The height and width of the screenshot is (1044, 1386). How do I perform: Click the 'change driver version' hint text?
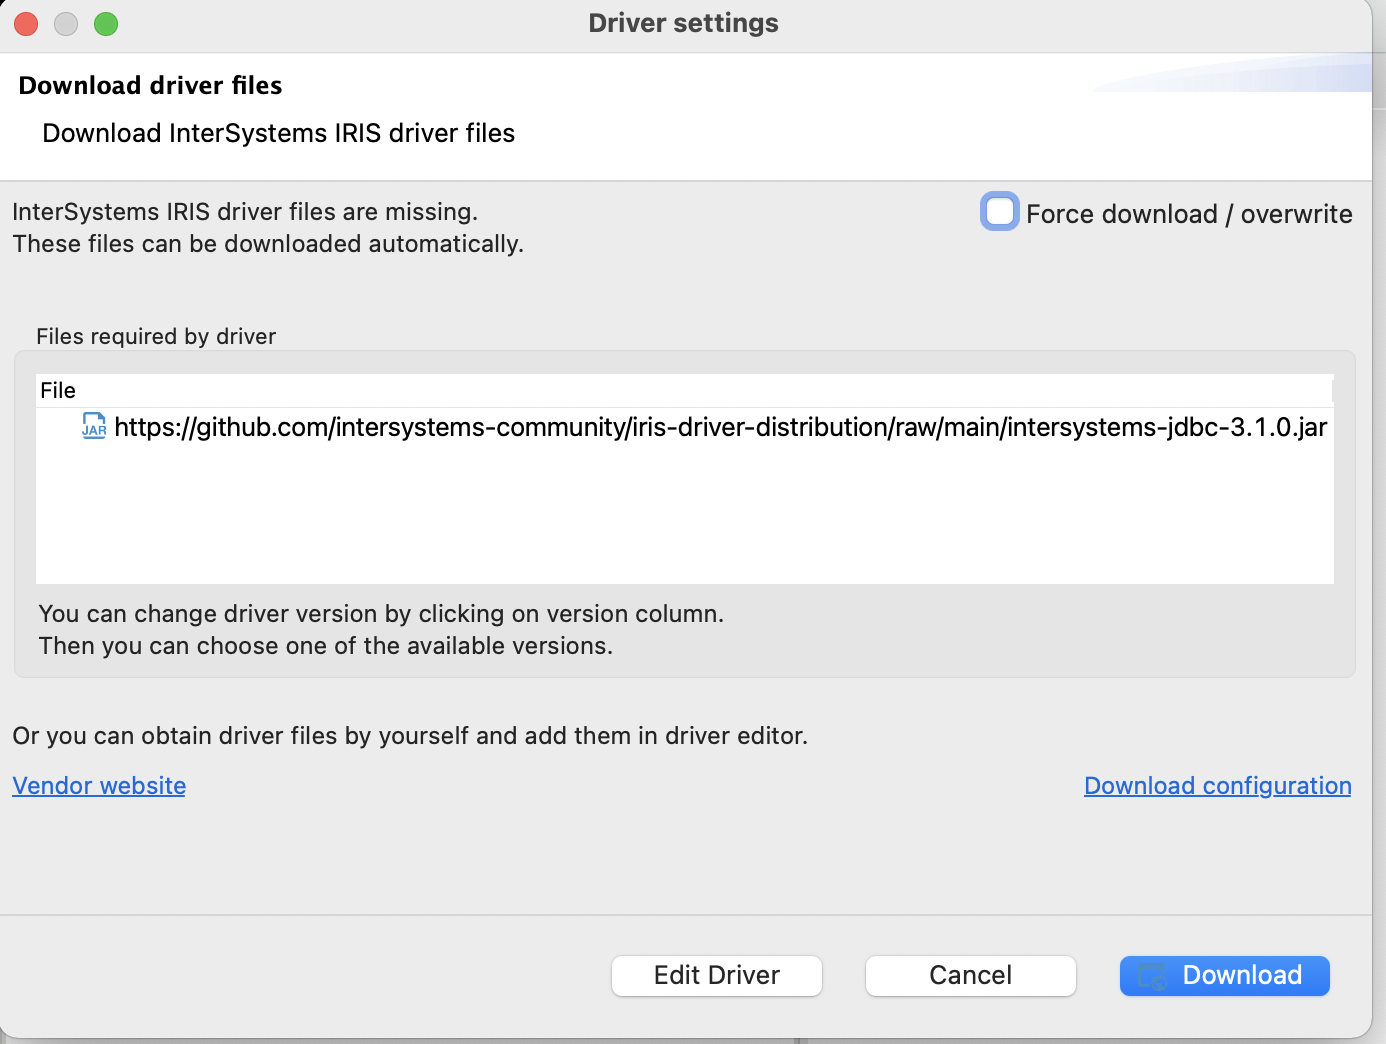point(380,614)
